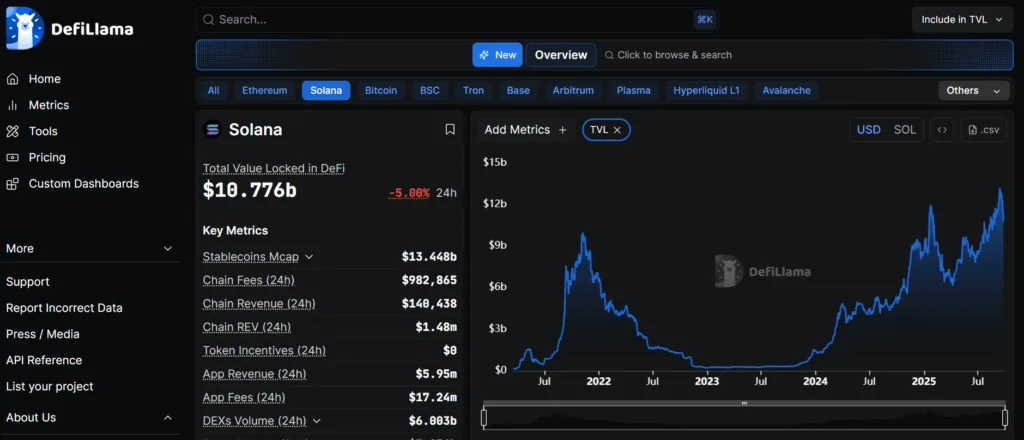Click the -5.00% 24h change value

tap(409, 193)
